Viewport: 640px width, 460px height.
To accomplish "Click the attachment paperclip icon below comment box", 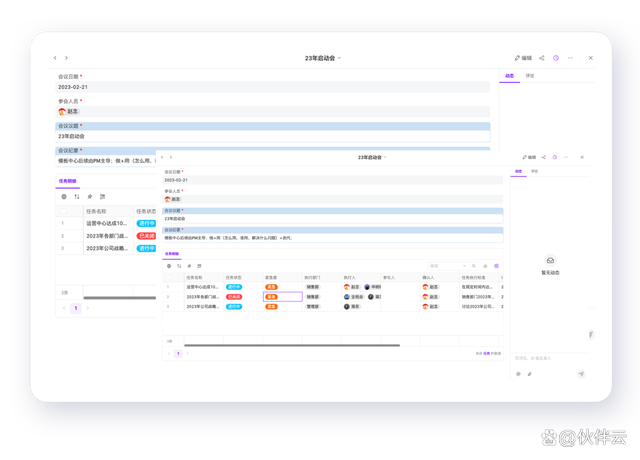I will (x=530, y=374).
